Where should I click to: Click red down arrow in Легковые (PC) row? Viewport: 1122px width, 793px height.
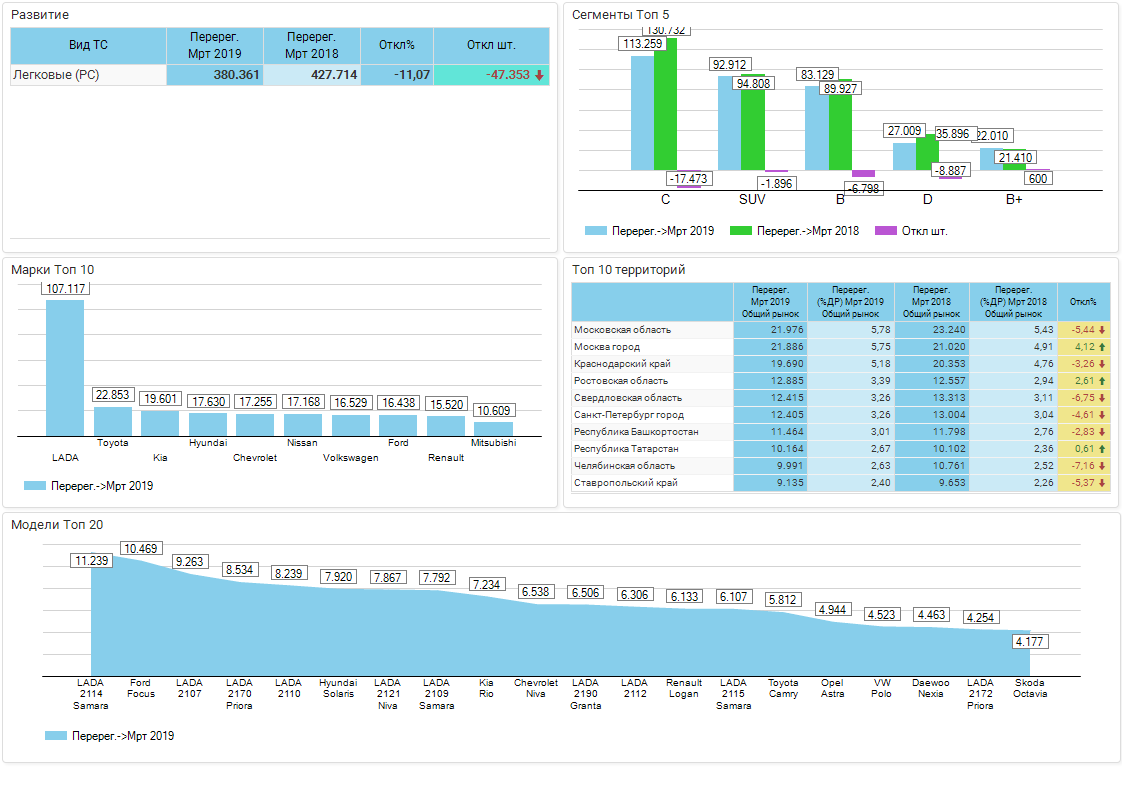539,75
